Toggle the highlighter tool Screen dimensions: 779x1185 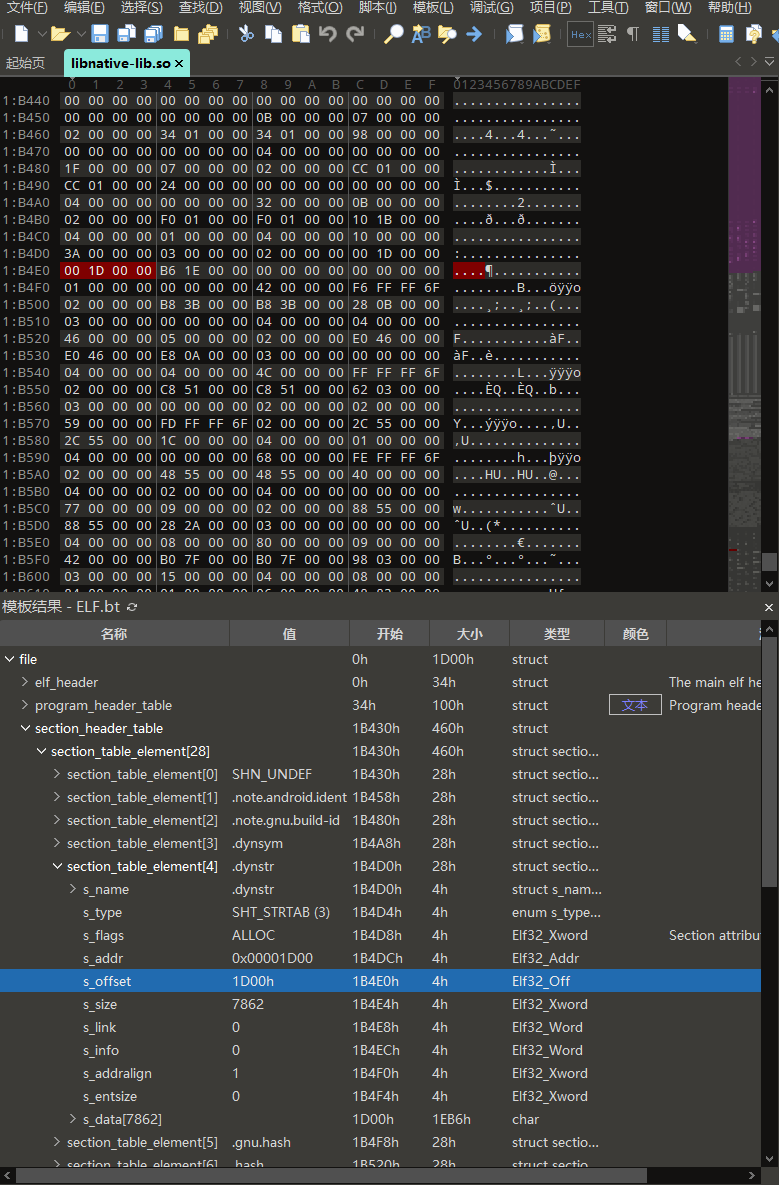[x=687, y=34]
